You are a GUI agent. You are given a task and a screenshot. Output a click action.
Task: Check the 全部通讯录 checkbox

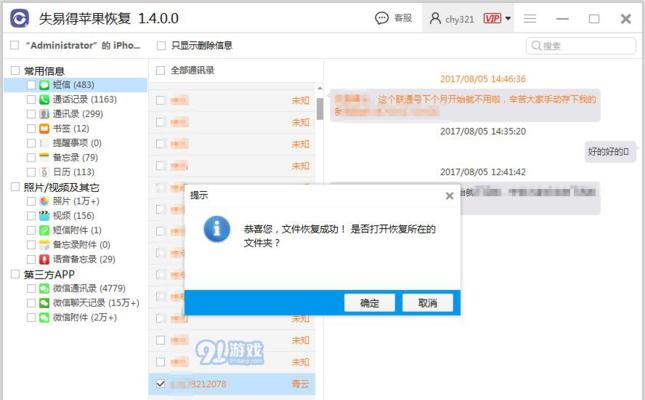[160, 70]
